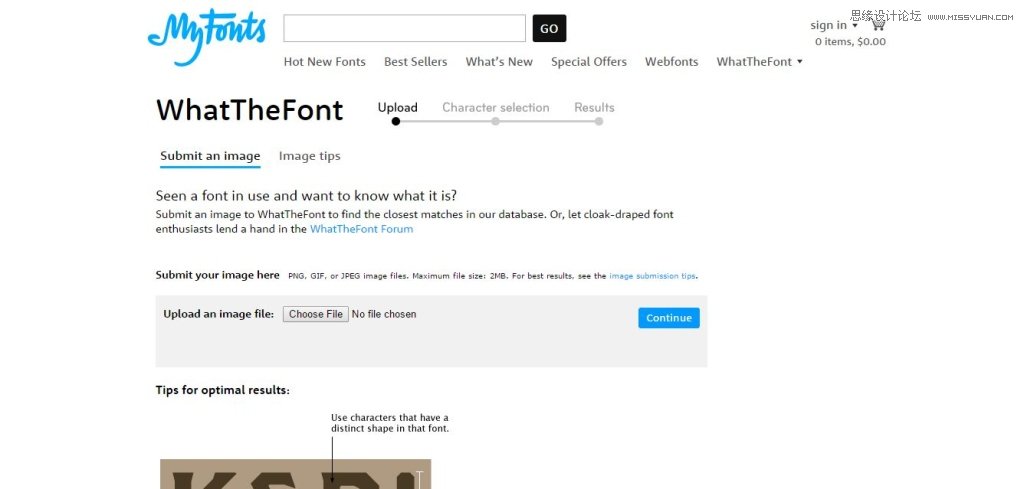
Task: Click the sample font image thumbnail
Action: [296, 474]
